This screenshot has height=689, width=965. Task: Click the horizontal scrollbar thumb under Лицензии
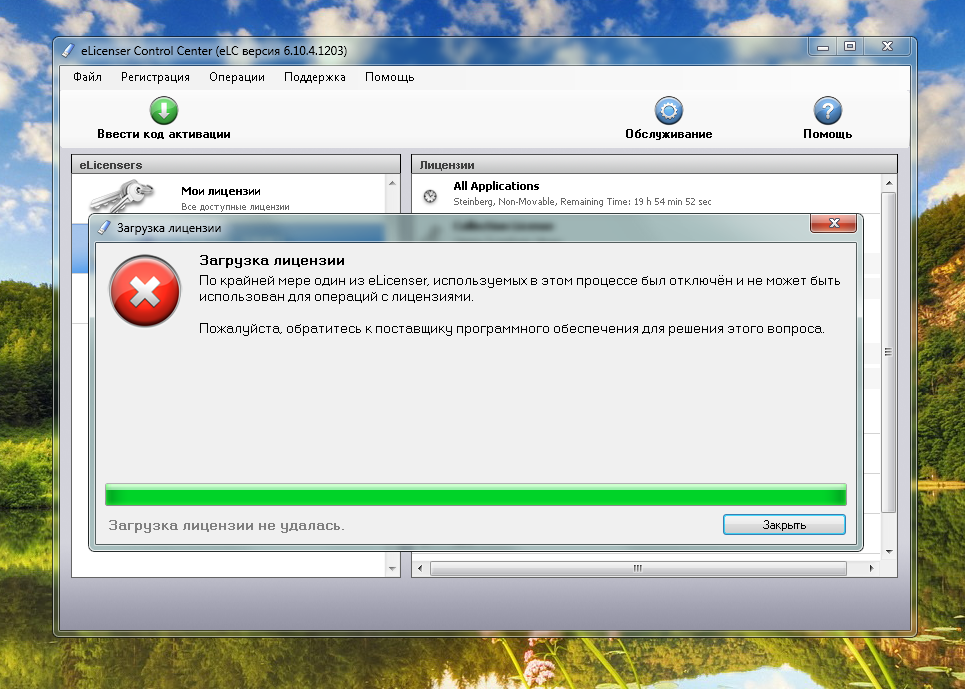[638, 568]
